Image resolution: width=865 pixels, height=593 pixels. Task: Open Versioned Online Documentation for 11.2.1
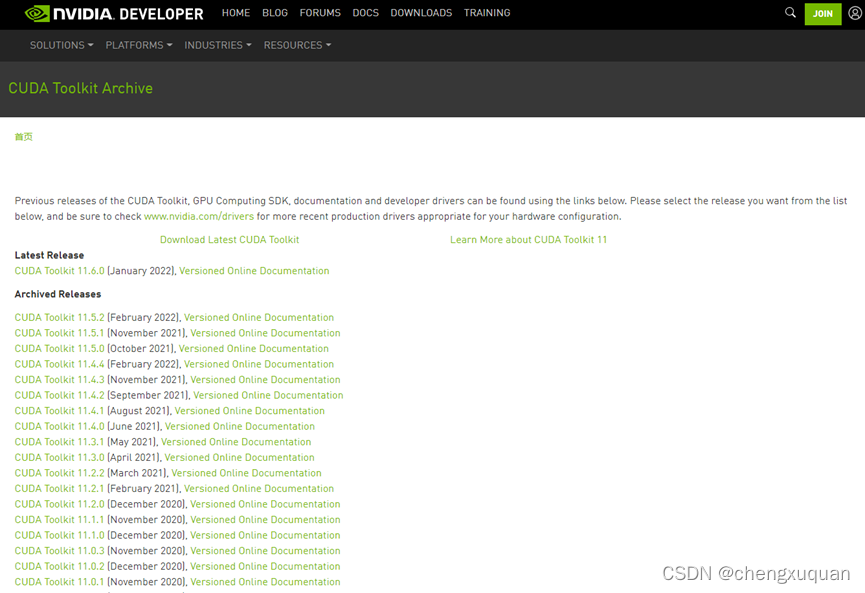point(259,489)
